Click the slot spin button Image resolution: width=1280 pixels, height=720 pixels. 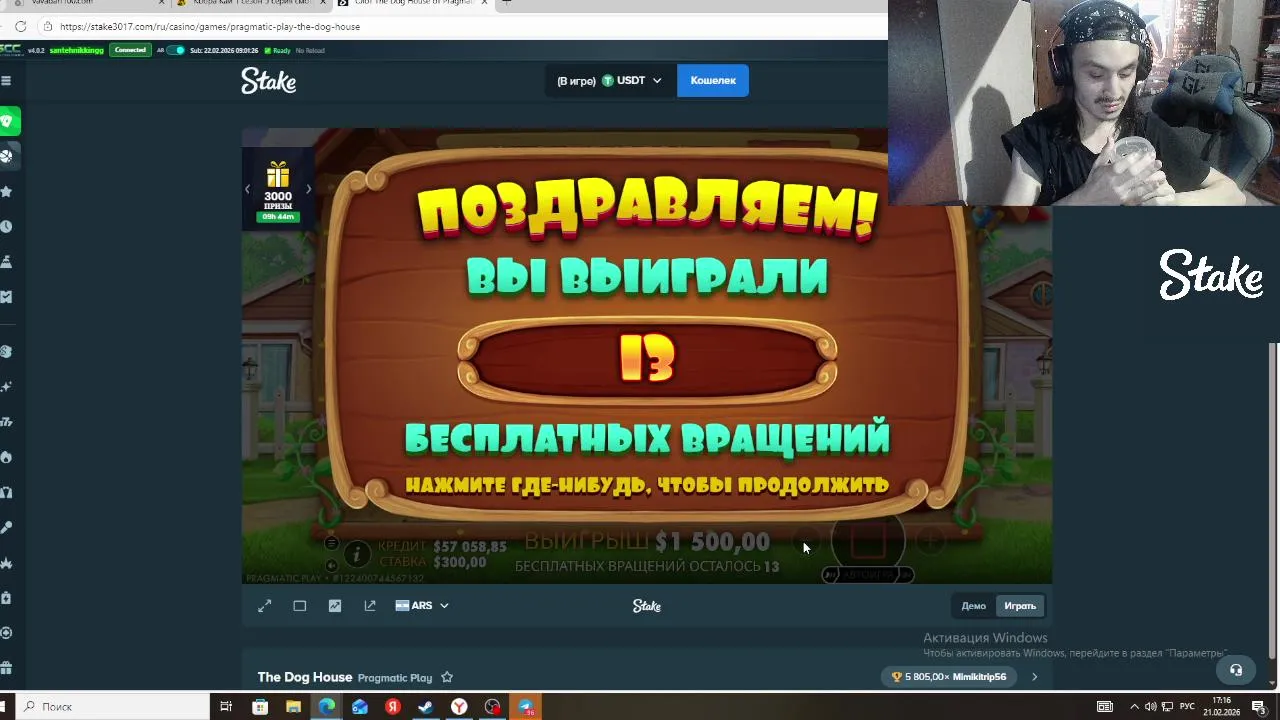pyautogui.click(x=868, y=541)
